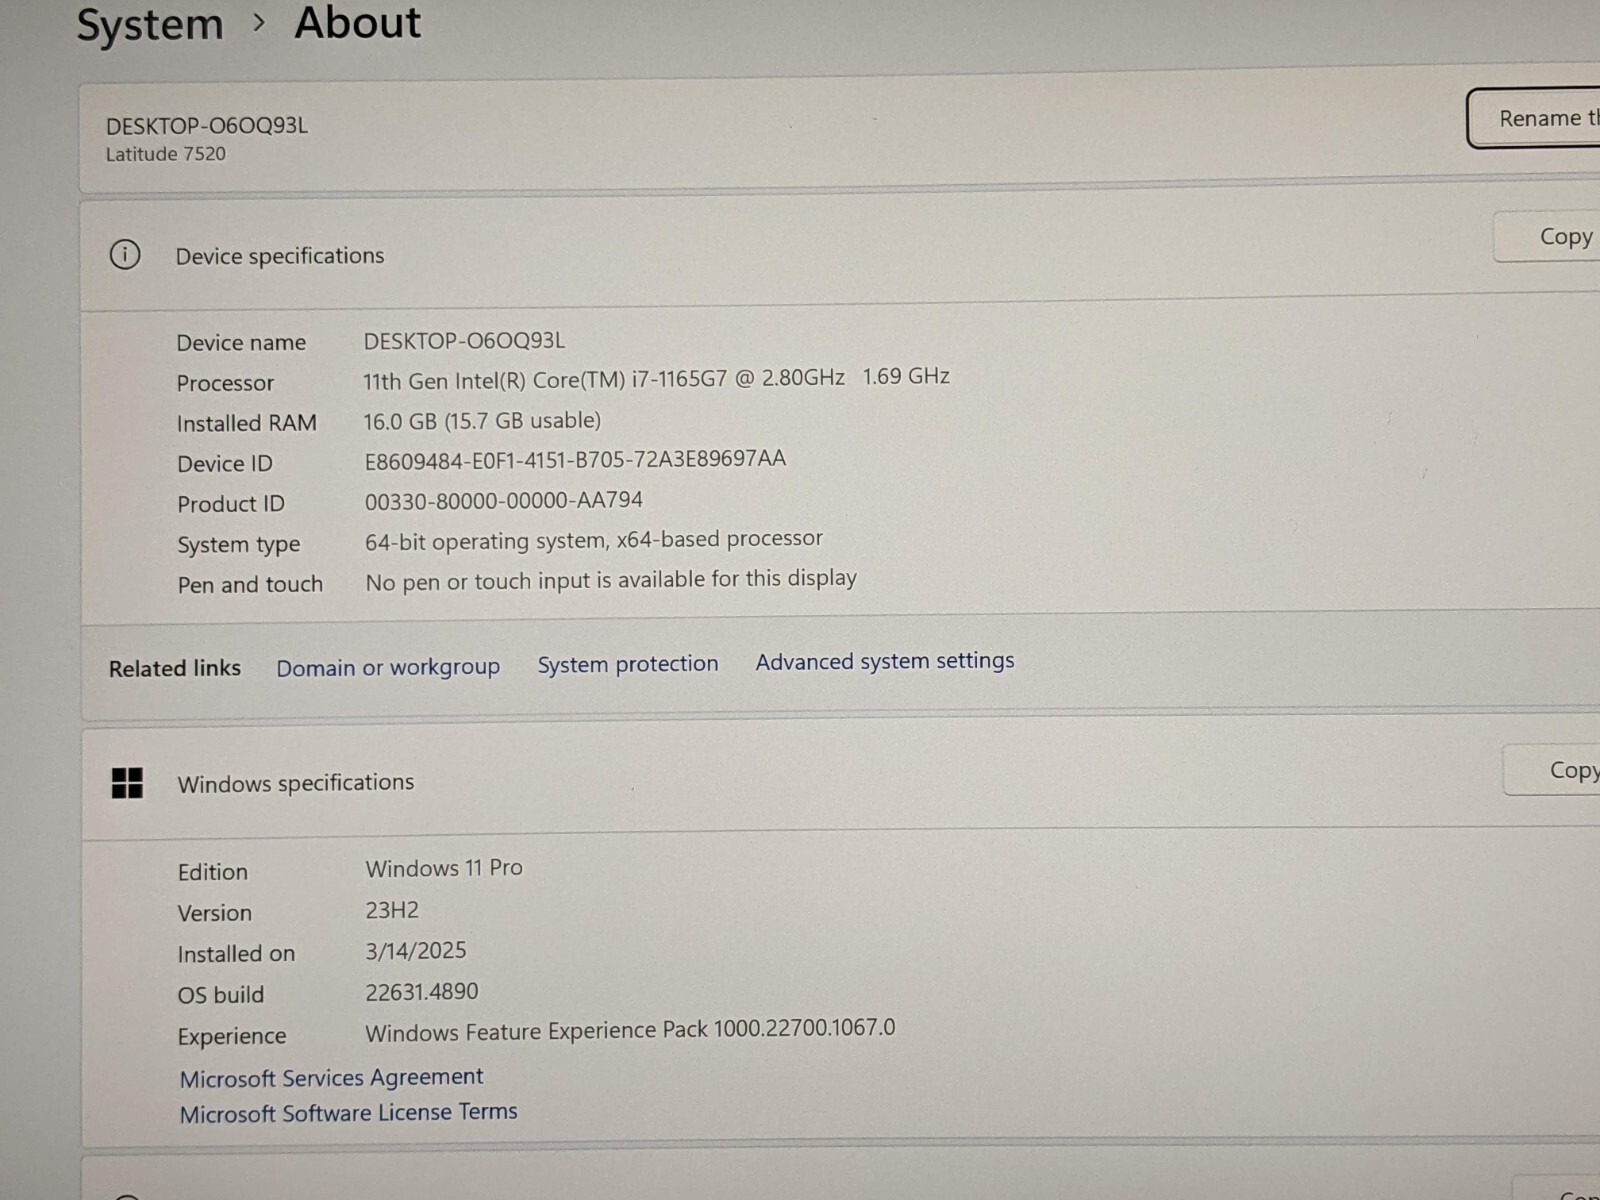Click the Product ID label
Screen dimensions: 1600x1200
(x=231, y=504)
